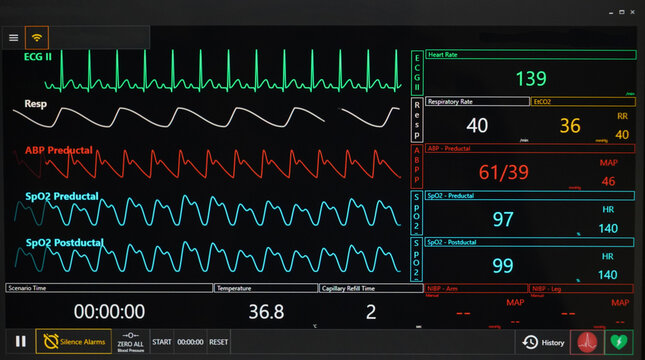
Task: Select the 00:00:00 stopwatch display
Action: [190, 342]
